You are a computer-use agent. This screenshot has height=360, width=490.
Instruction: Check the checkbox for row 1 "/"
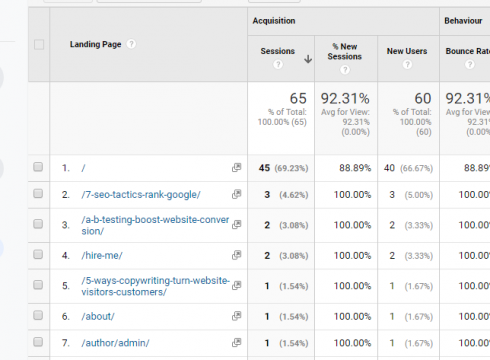[38, 167]
